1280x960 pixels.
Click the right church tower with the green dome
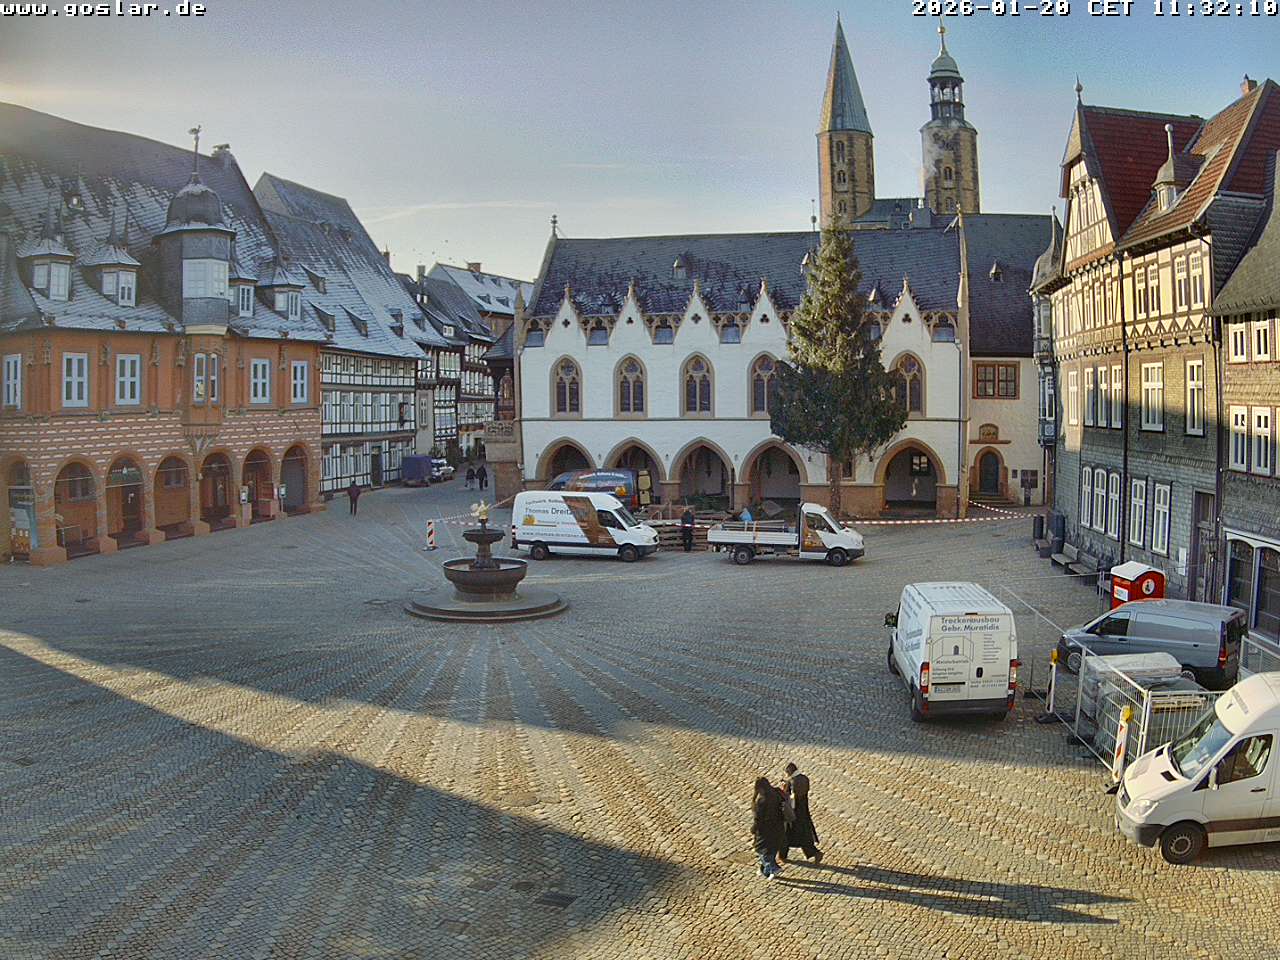click(x=948, y=130)
